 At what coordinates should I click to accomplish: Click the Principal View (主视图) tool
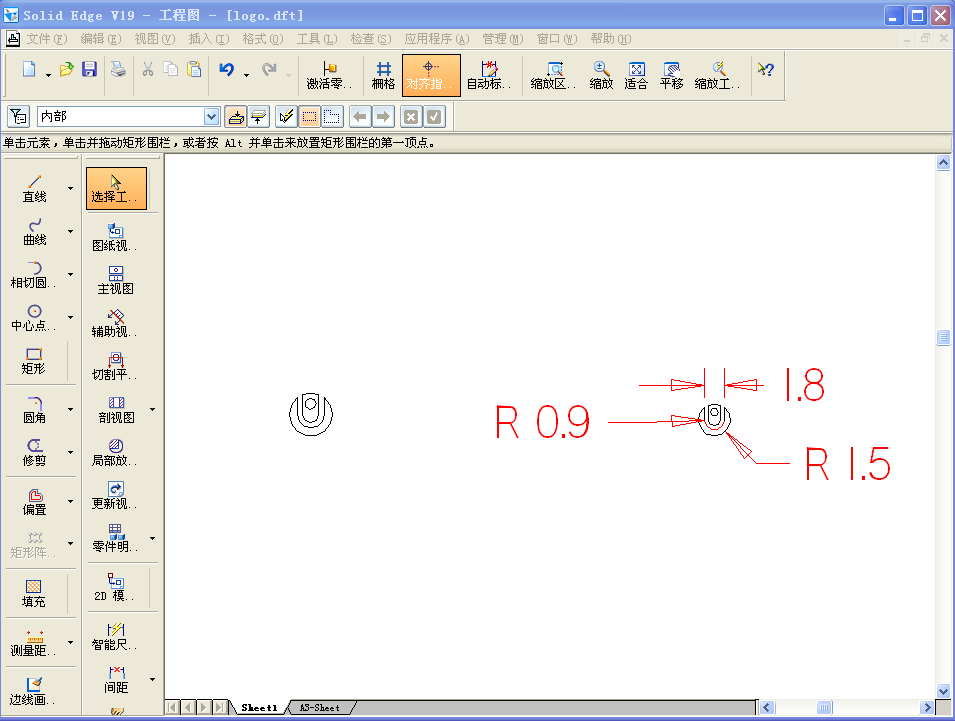pos(116,280)
